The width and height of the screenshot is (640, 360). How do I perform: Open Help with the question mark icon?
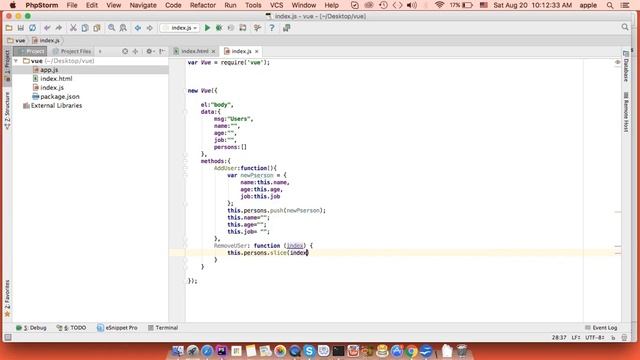(272, 28)
